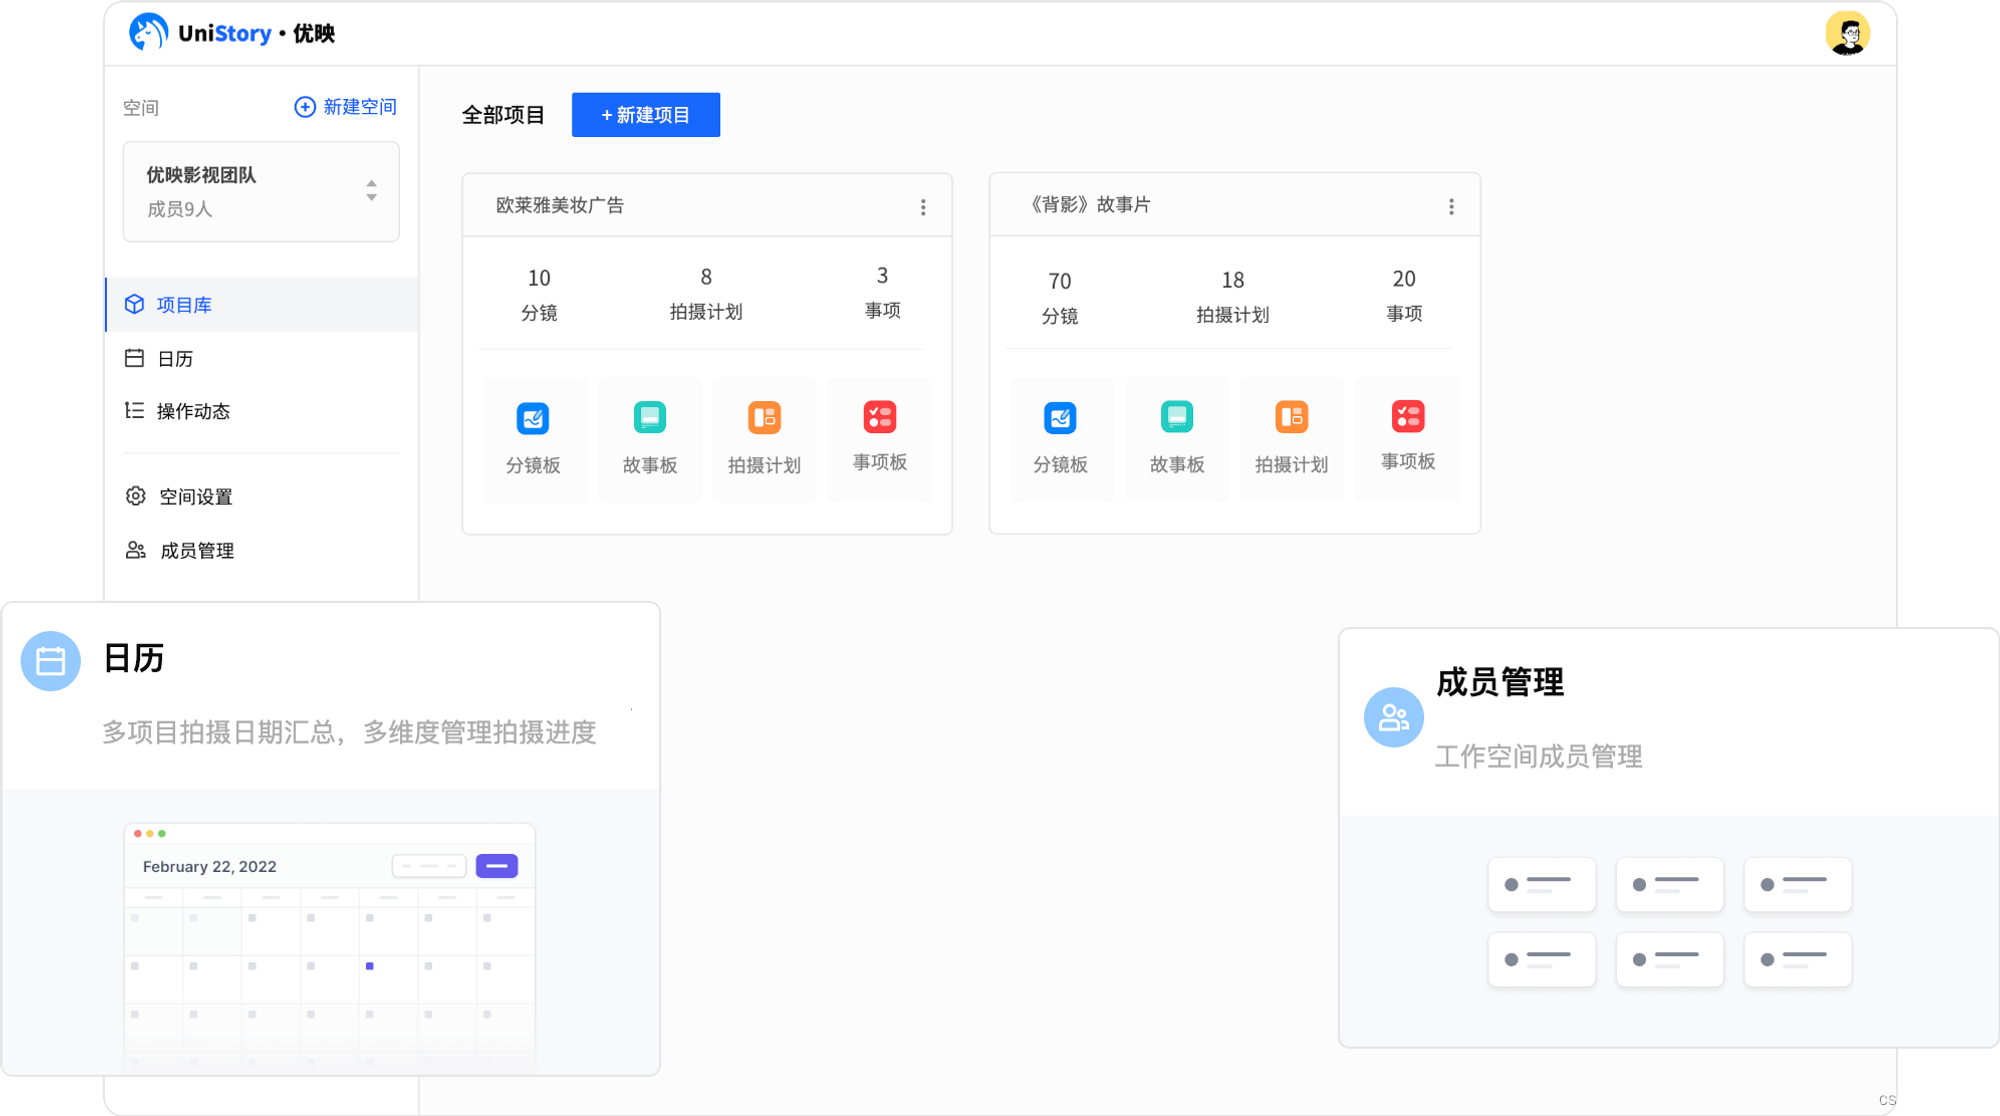Open 故事板 in 欧莱雅美妆广告 project

pyautogui.click(x=650, y=438)
